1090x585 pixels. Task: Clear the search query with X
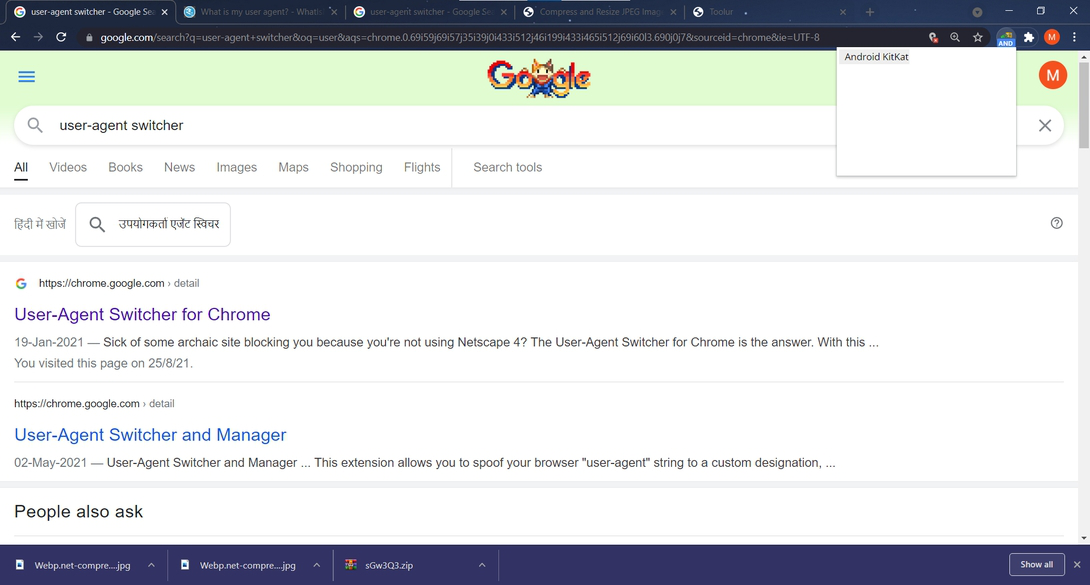pos(1045,125)
